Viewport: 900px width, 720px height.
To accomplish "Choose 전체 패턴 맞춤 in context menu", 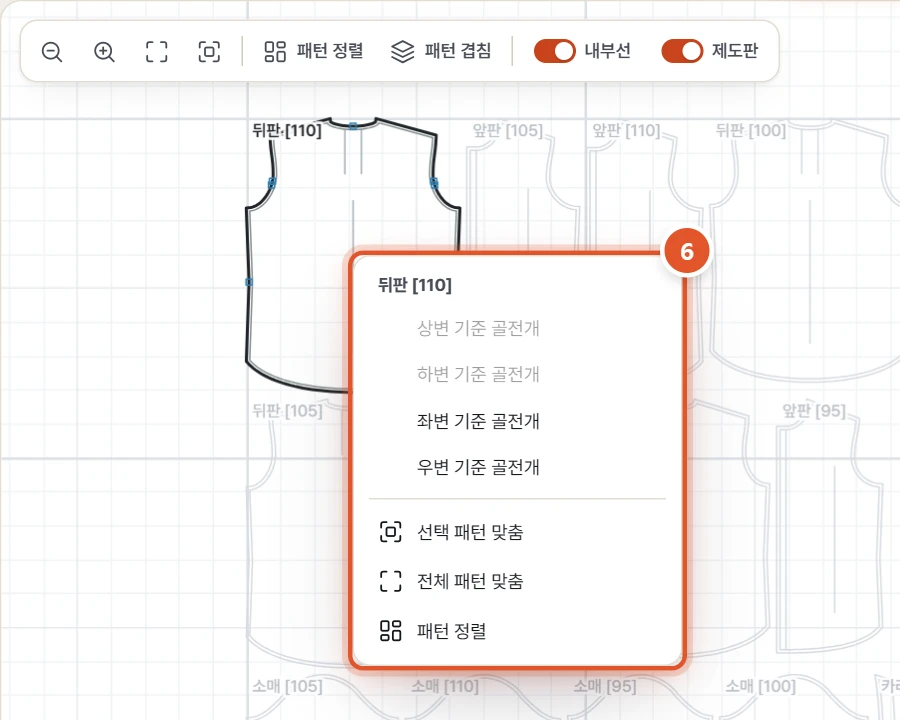I will pyautogui.click(x=517, y=581).
